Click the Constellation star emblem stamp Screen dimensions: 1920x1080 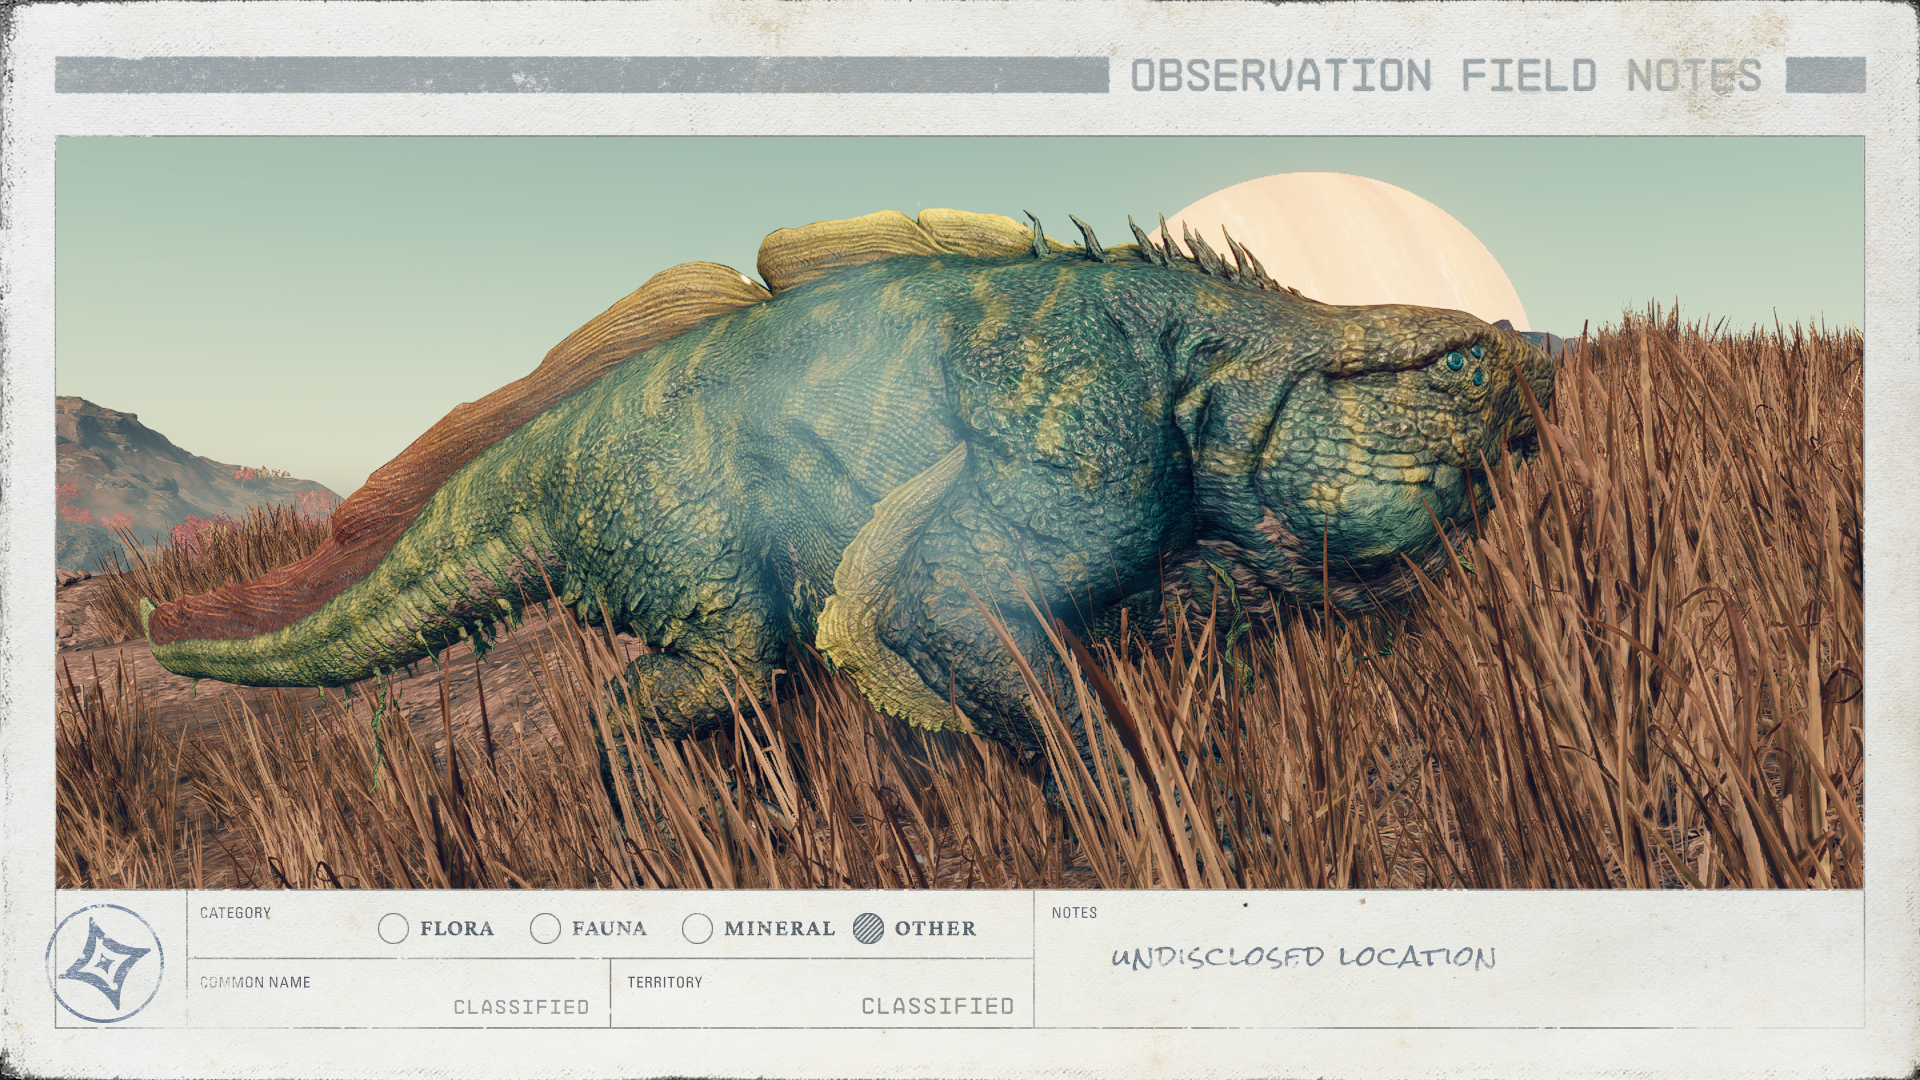click(105, 963)
